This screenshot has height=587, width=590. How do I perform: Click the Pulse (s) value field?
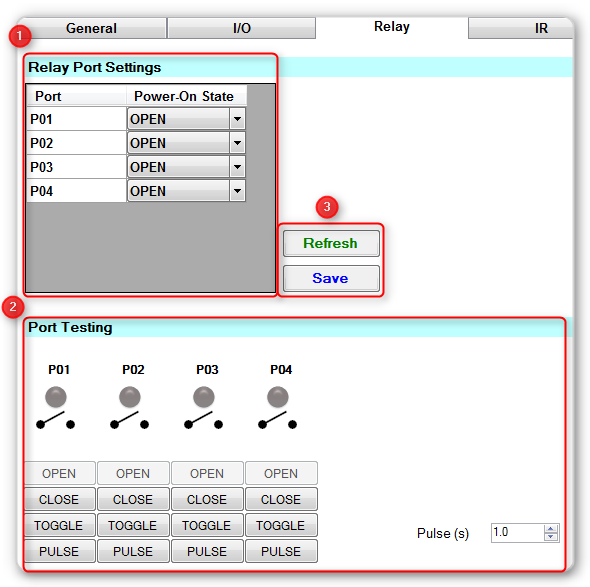pos(517,532)
